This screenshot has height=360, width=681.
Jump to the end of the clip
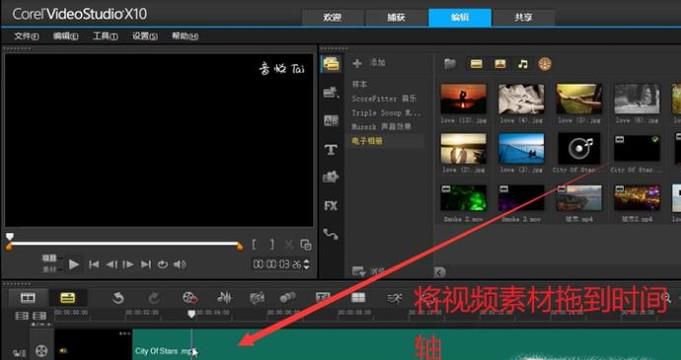(146, 264)
